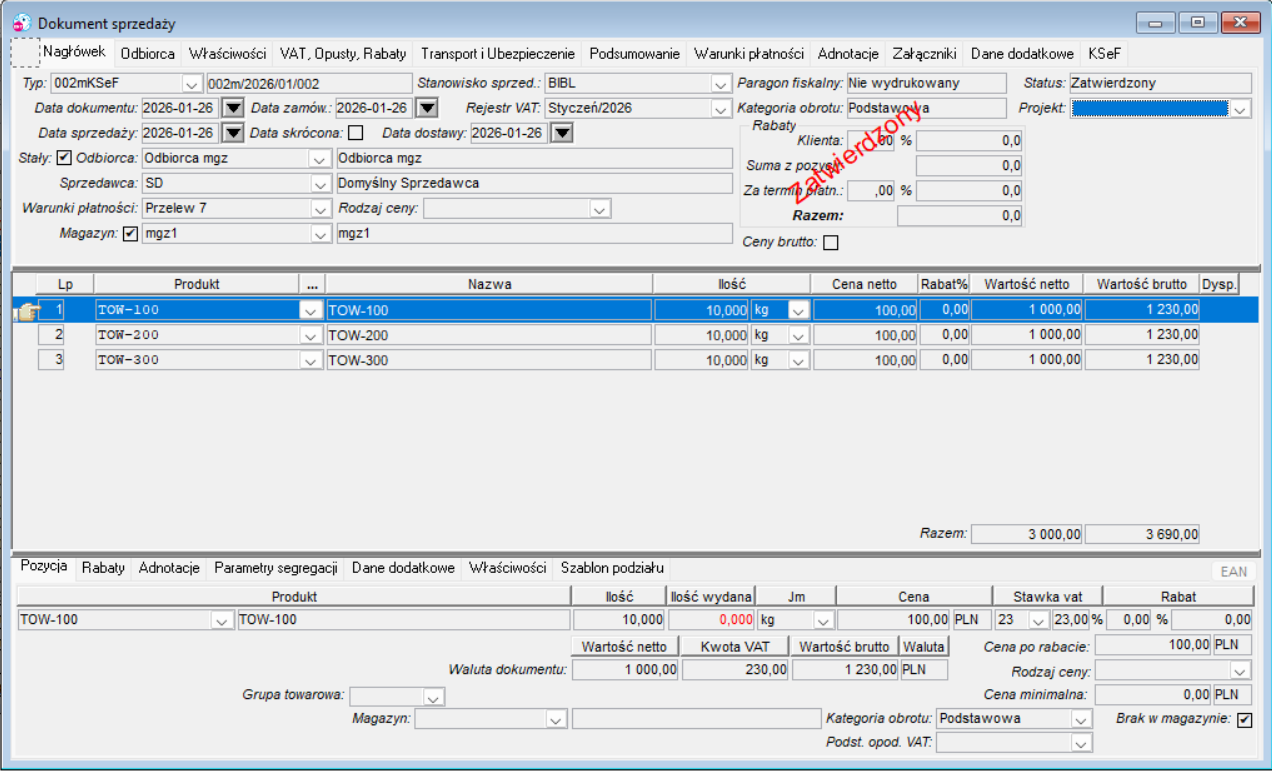Enable the Data skrócona checkbox
Viewport: 1272px width, 771px height.
(x=355, y=133)
